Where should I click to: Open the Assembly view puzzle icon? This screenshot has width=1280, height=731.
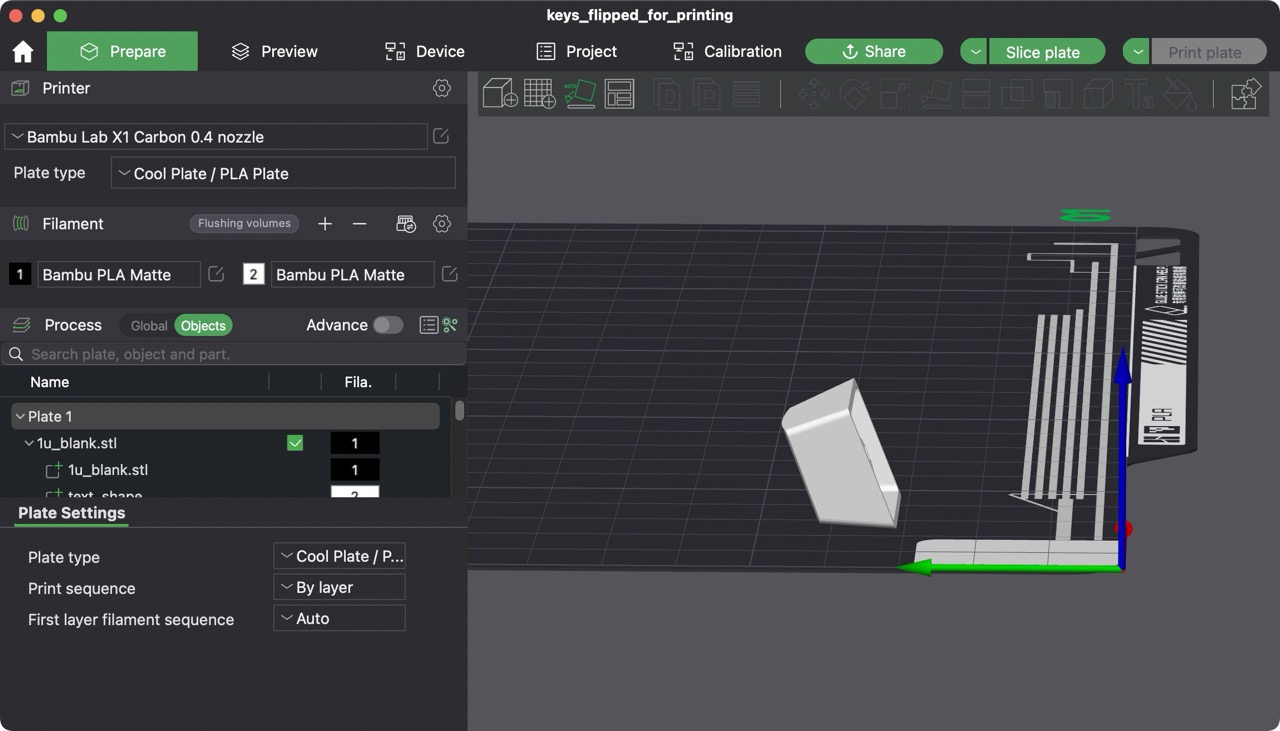click(x=1245, y=94)
